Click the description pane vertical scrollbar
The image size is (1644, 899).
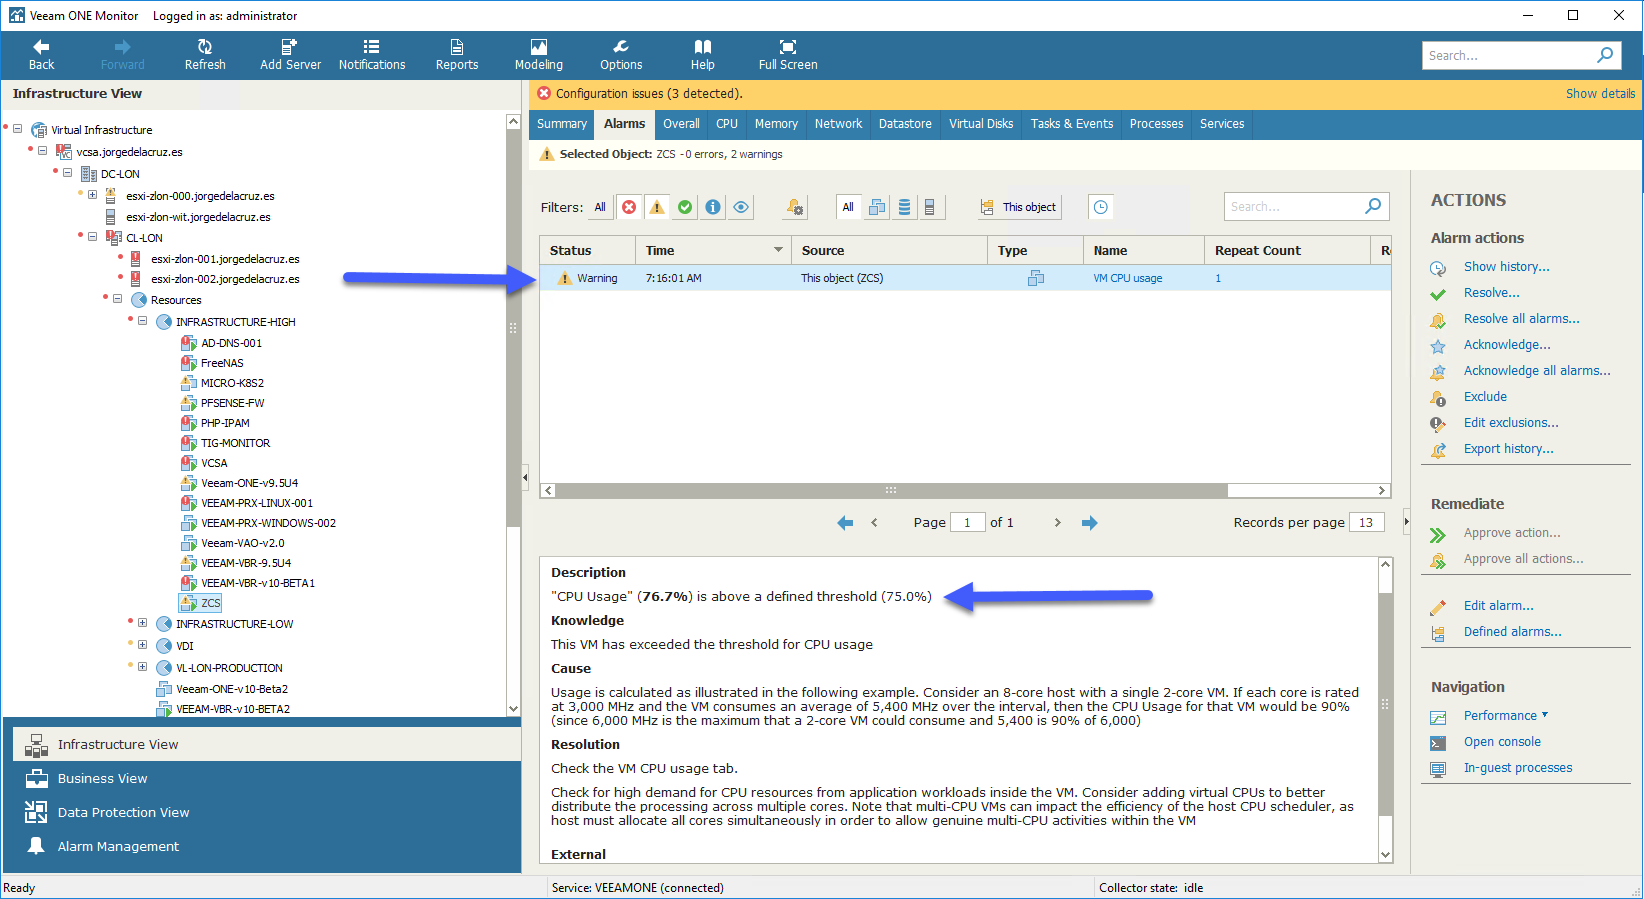(1385, 705)
